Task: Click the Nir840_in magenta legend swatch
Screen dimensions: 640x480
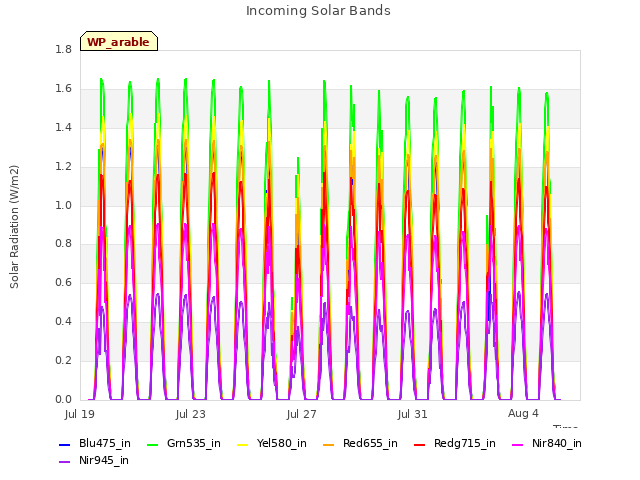Action: click(x=518, y=444)
